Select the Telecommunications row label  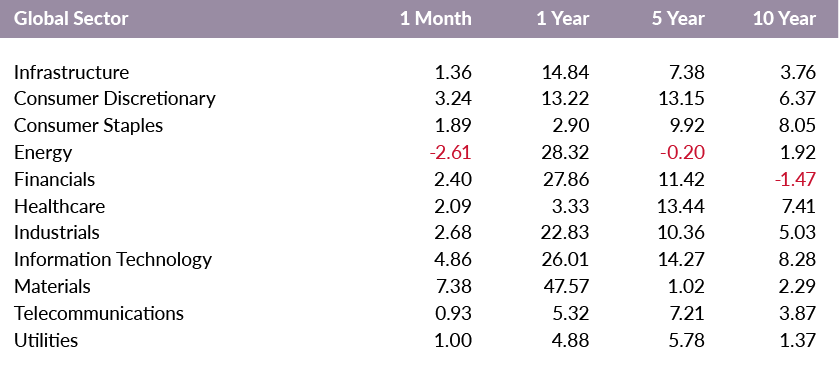pos(98,313)
